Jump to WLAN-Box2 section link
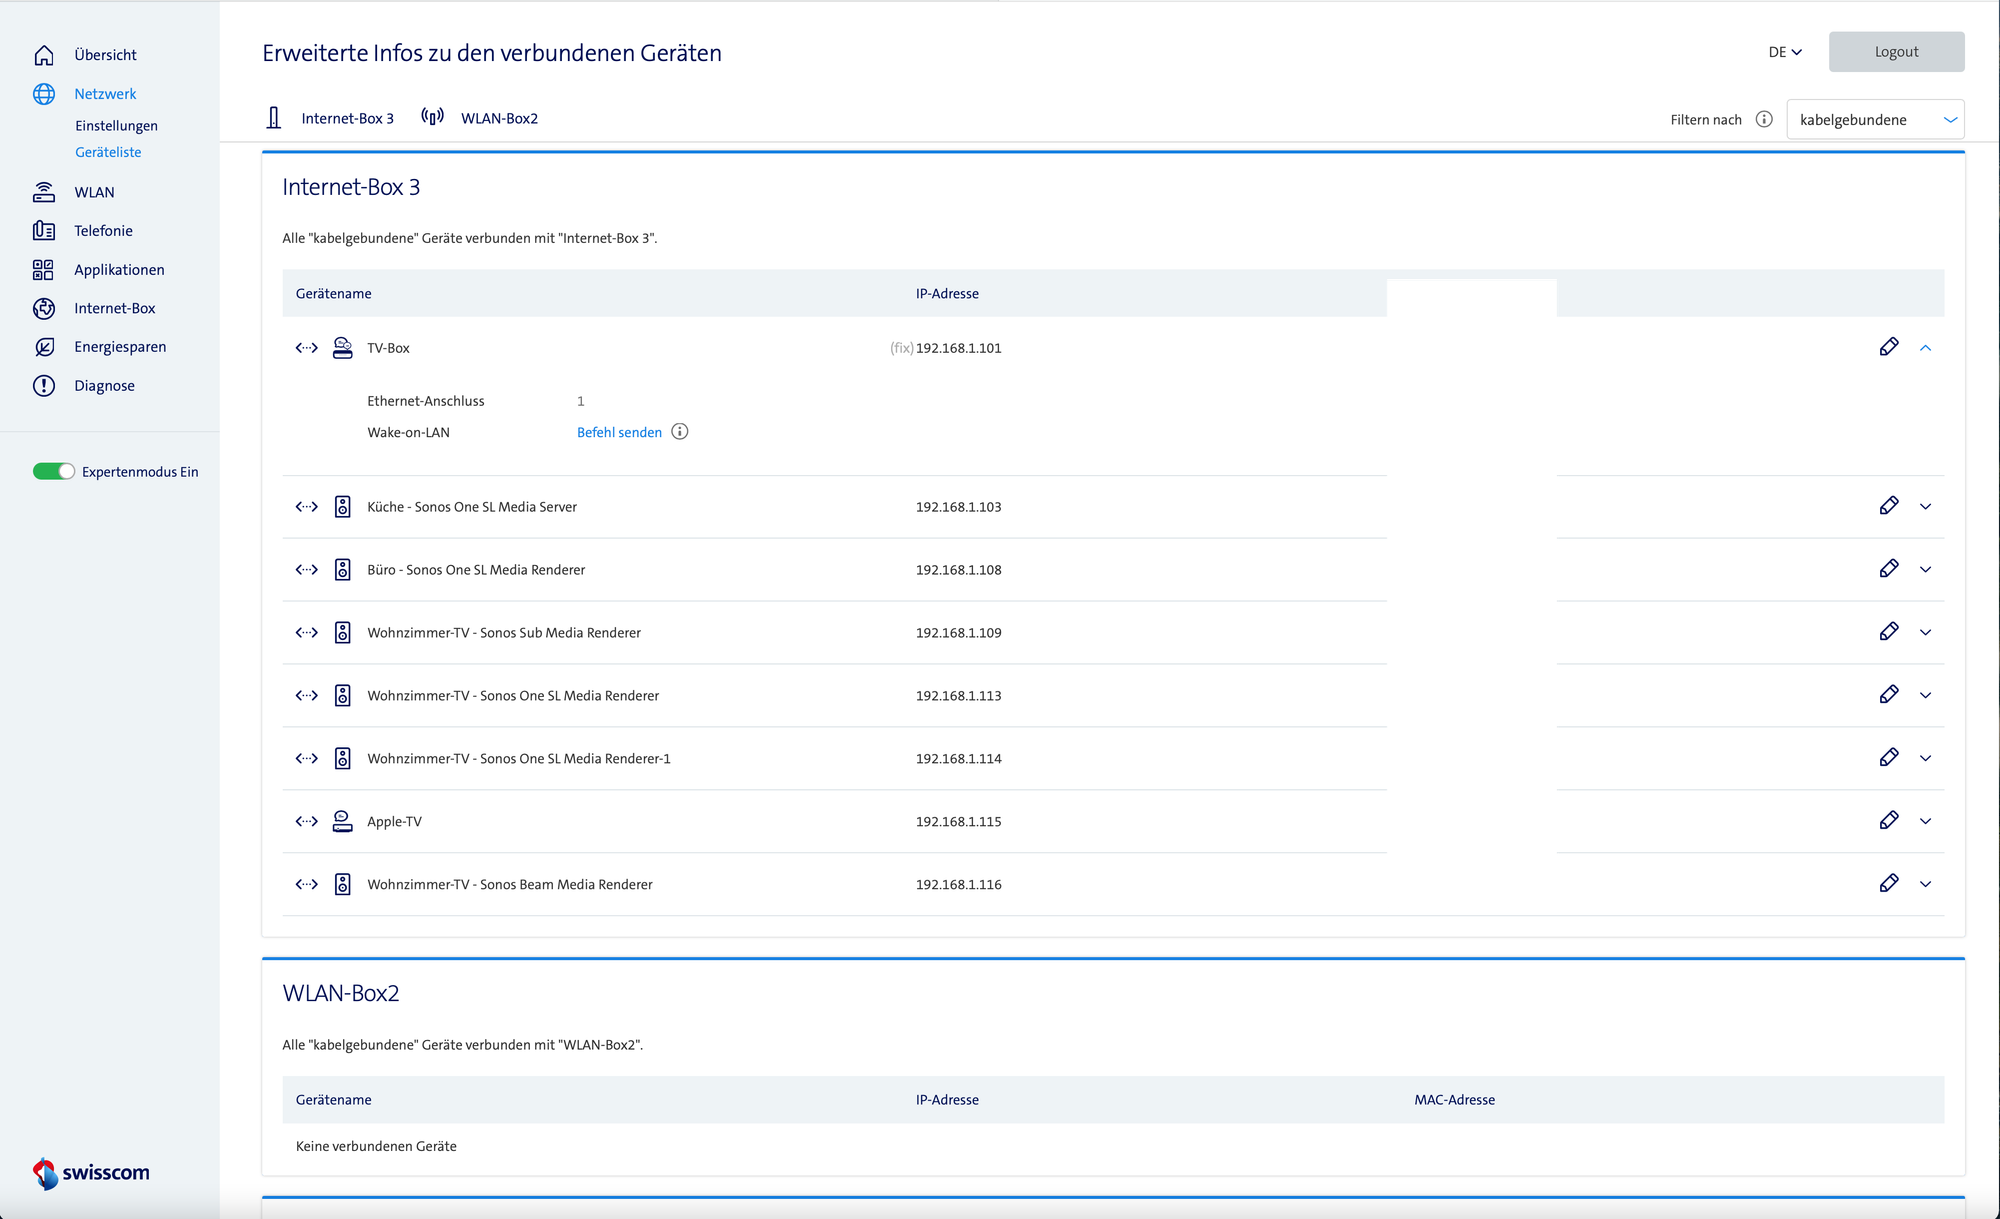 tap(499, 119)
